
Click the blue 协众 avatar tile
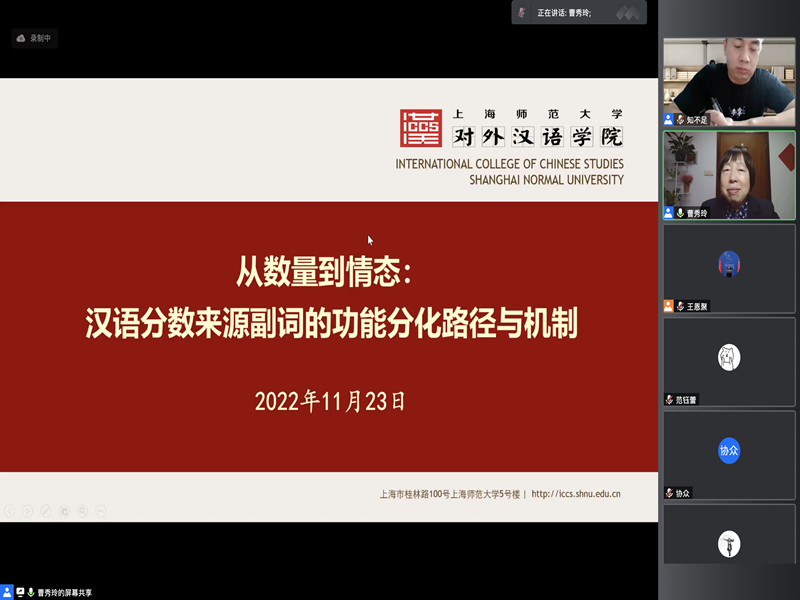729,451
